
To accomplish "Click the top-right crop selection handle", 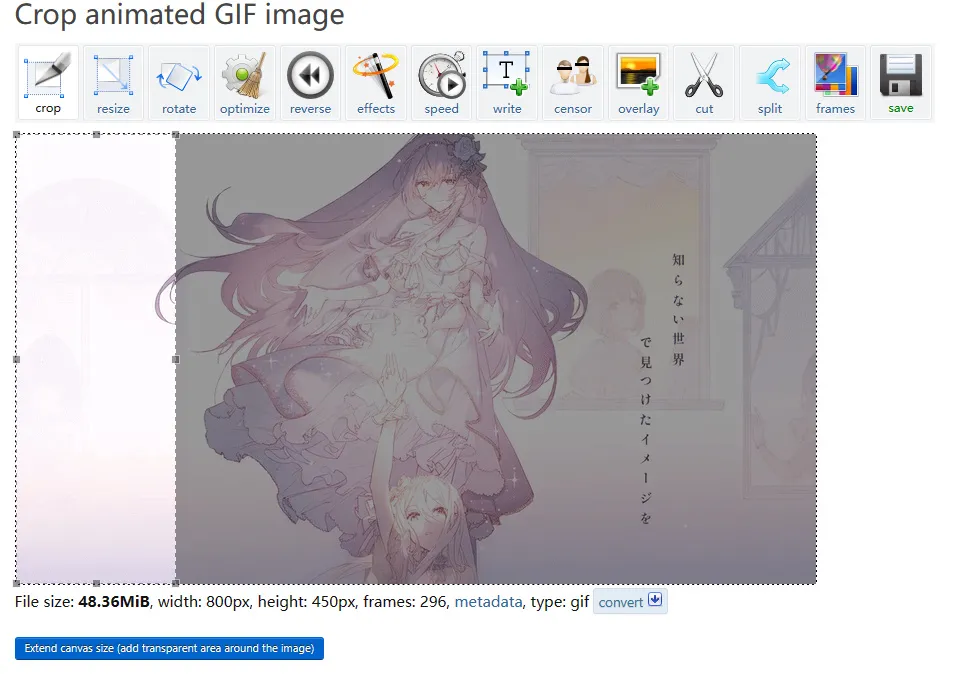I will pyautogui.click(x=176, y=135).
